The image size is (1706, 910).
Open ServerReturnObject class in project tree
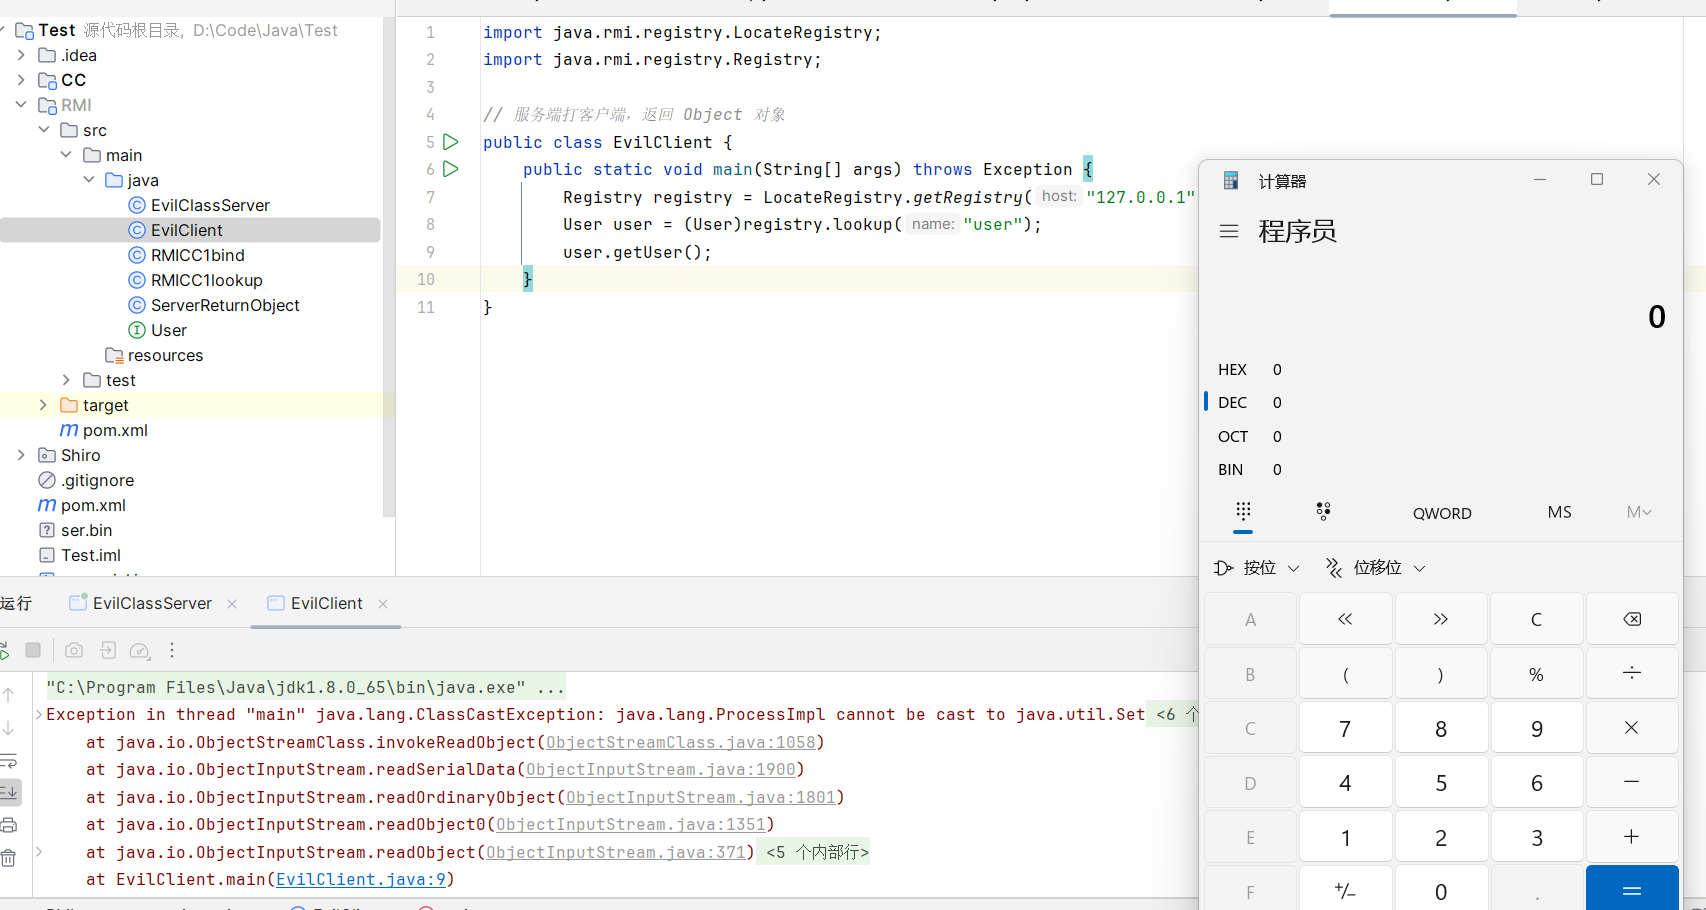coord(225,305)
